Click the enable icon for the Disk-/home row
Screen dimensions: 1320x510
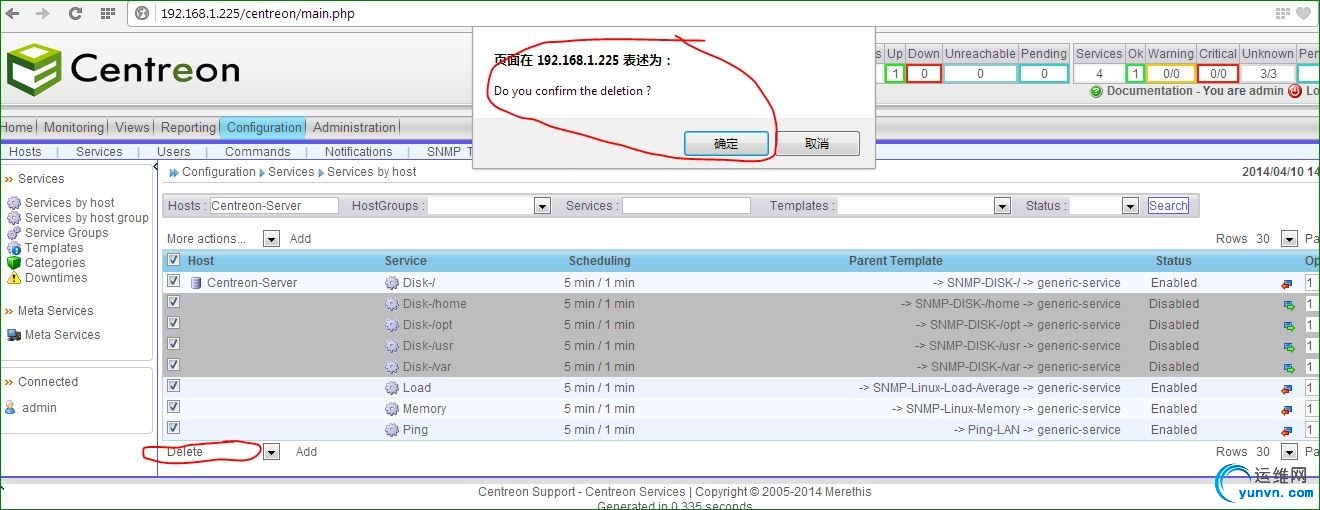click(x=1288, y=305)
